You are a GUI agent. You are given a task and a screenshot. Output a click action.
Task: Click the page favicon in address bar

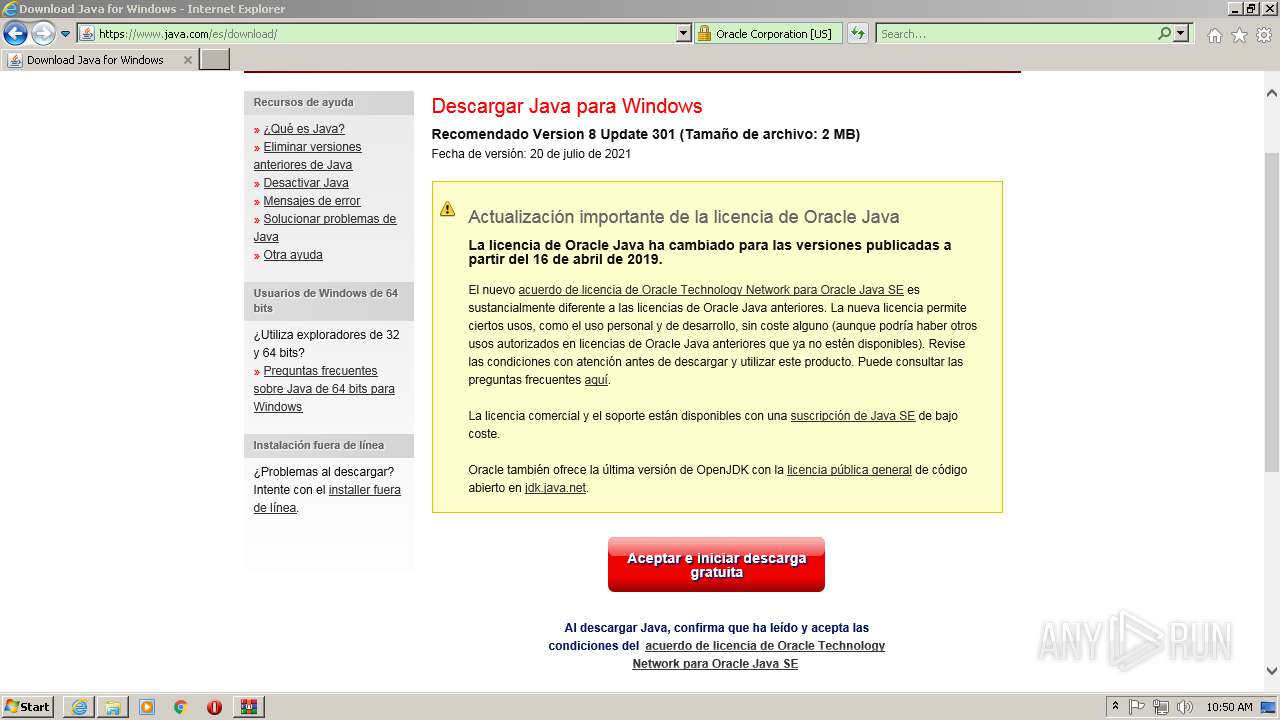[x=87, y=33]
